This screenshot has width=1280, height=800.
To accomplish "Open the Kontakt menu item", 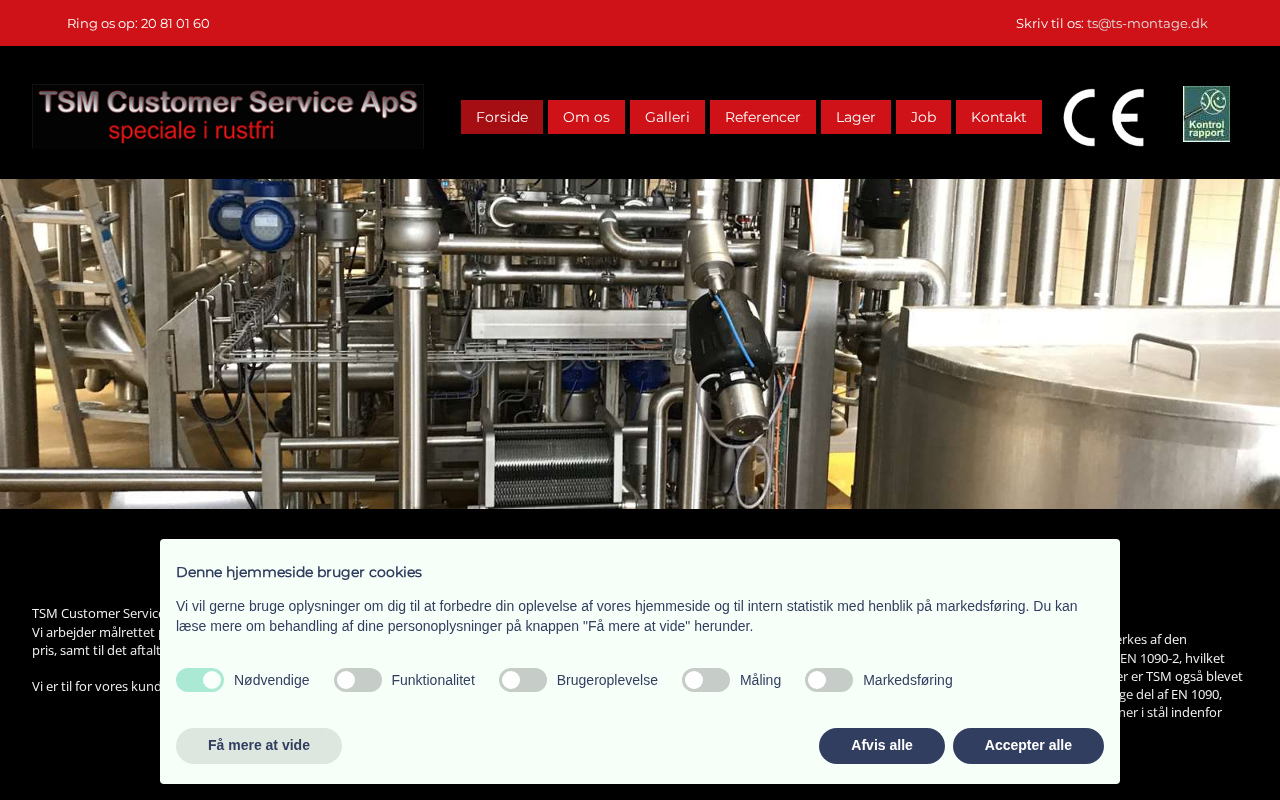I will click(x=999, y=117).
